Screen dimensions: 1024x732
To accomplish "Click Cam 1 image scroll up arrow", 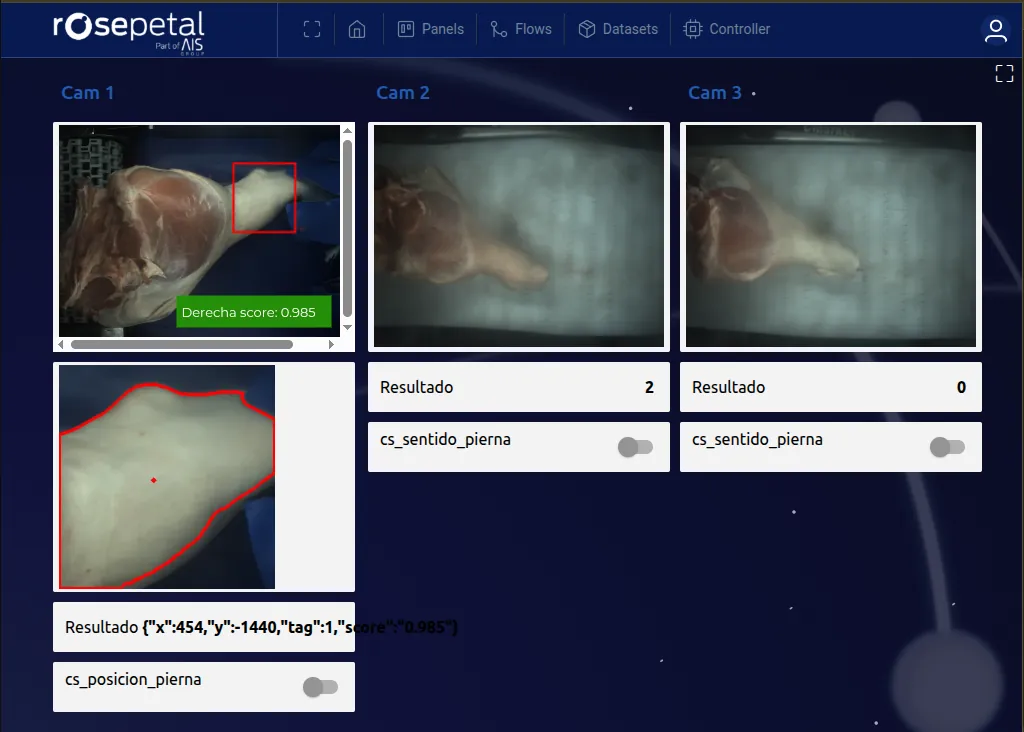I will [x=347, y=131].
